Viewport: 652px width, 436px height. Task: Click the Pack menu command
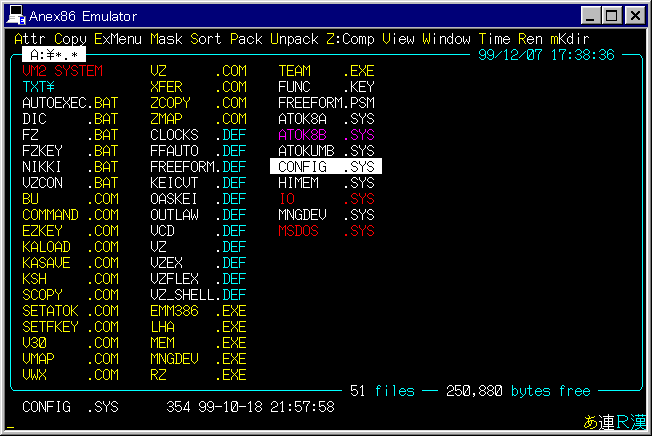point(246,39)
